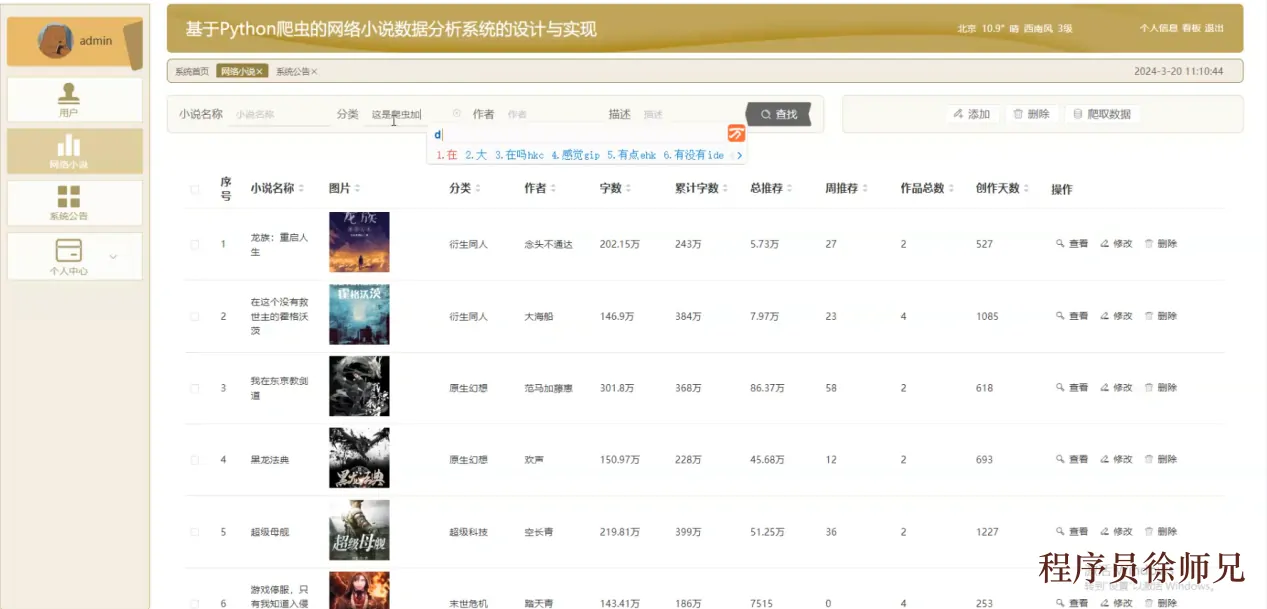Screen dimensions: 1267x609
Task: Click the 查找 search button
Action: pos(779,115)
